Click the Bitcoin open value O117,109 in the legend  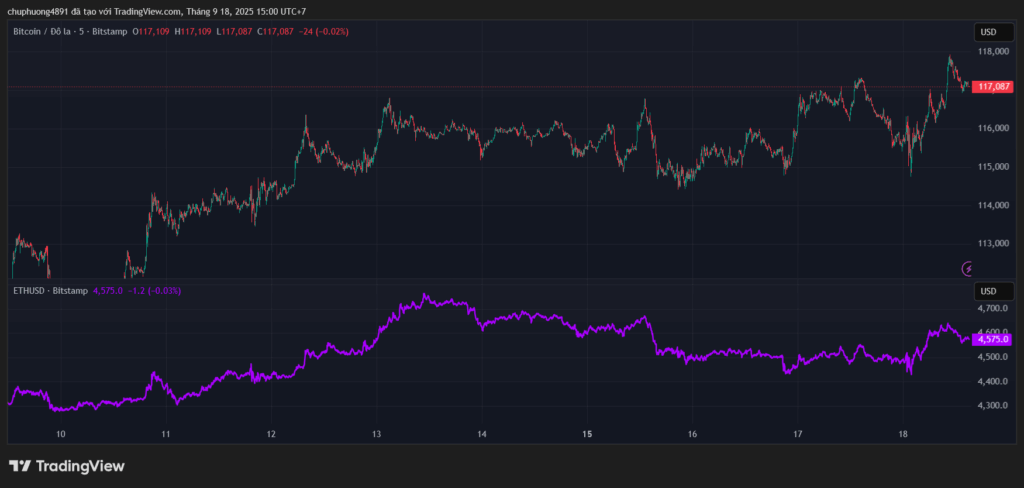pyautogui.click(x=151, y=32)
